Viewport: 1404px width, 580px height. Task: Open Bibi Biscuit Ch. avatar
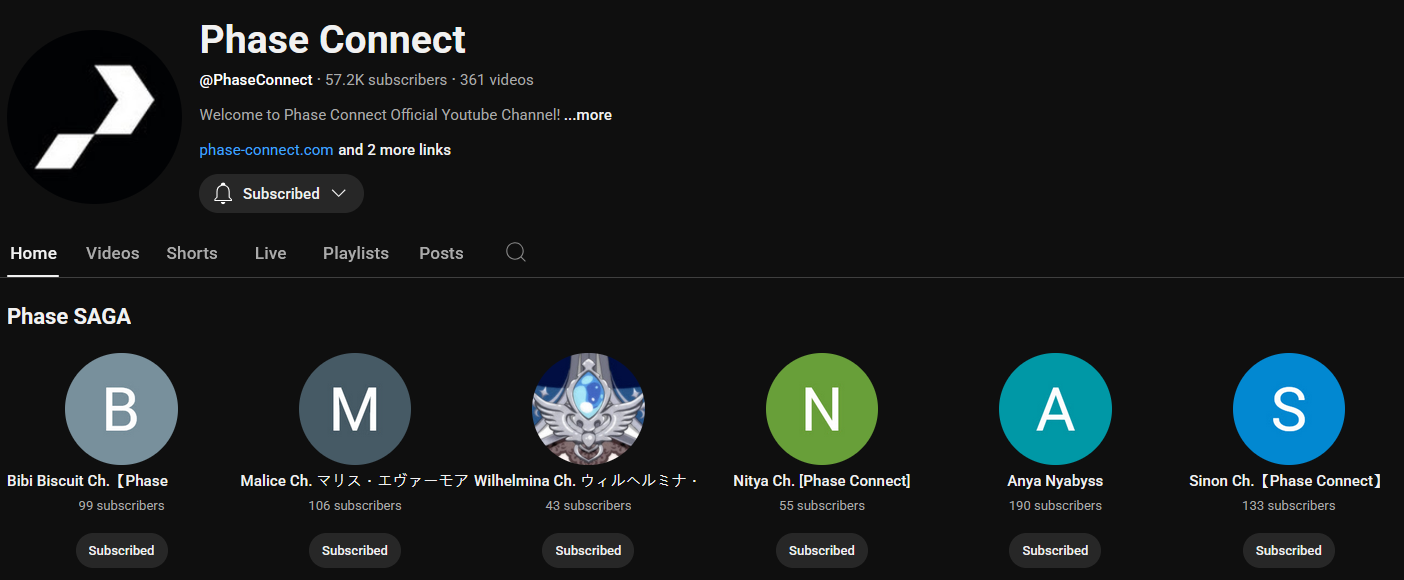[121, 409]
